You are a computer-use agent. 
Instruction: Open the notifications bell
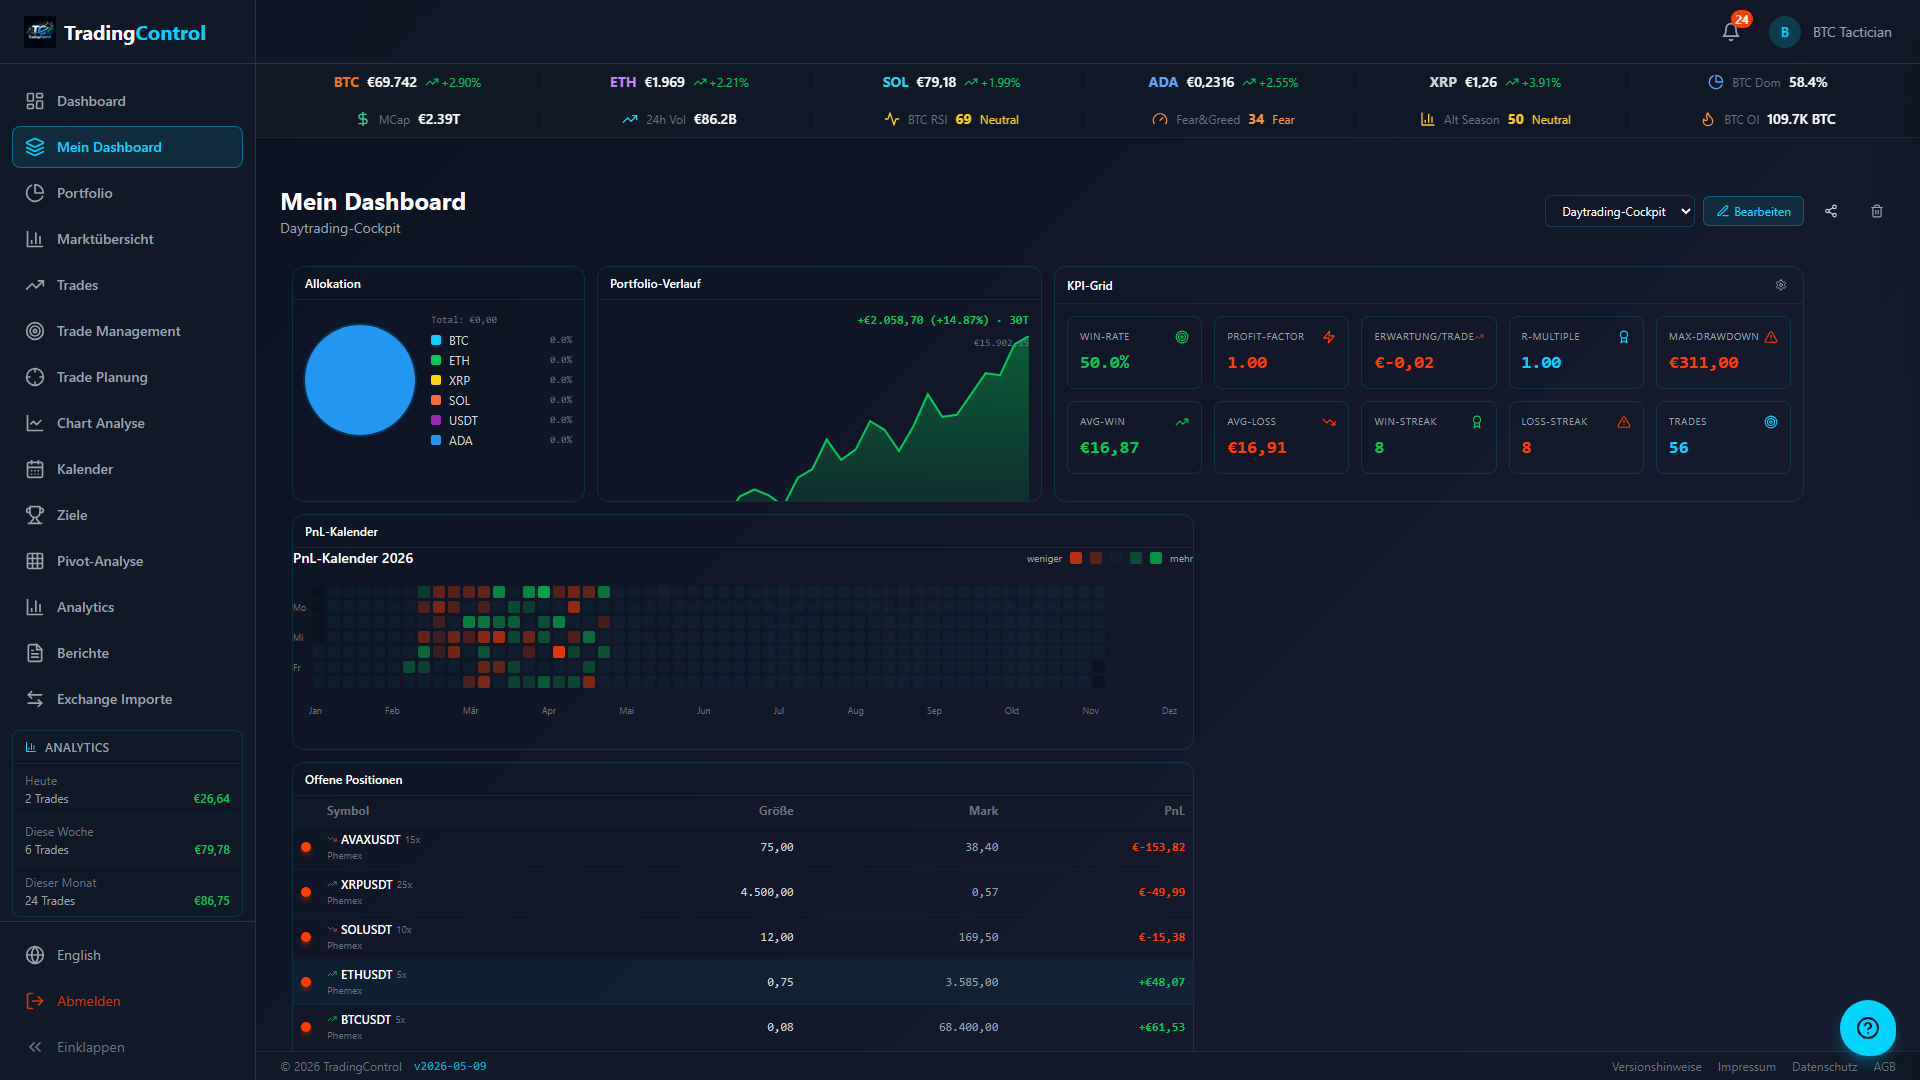1731,32
